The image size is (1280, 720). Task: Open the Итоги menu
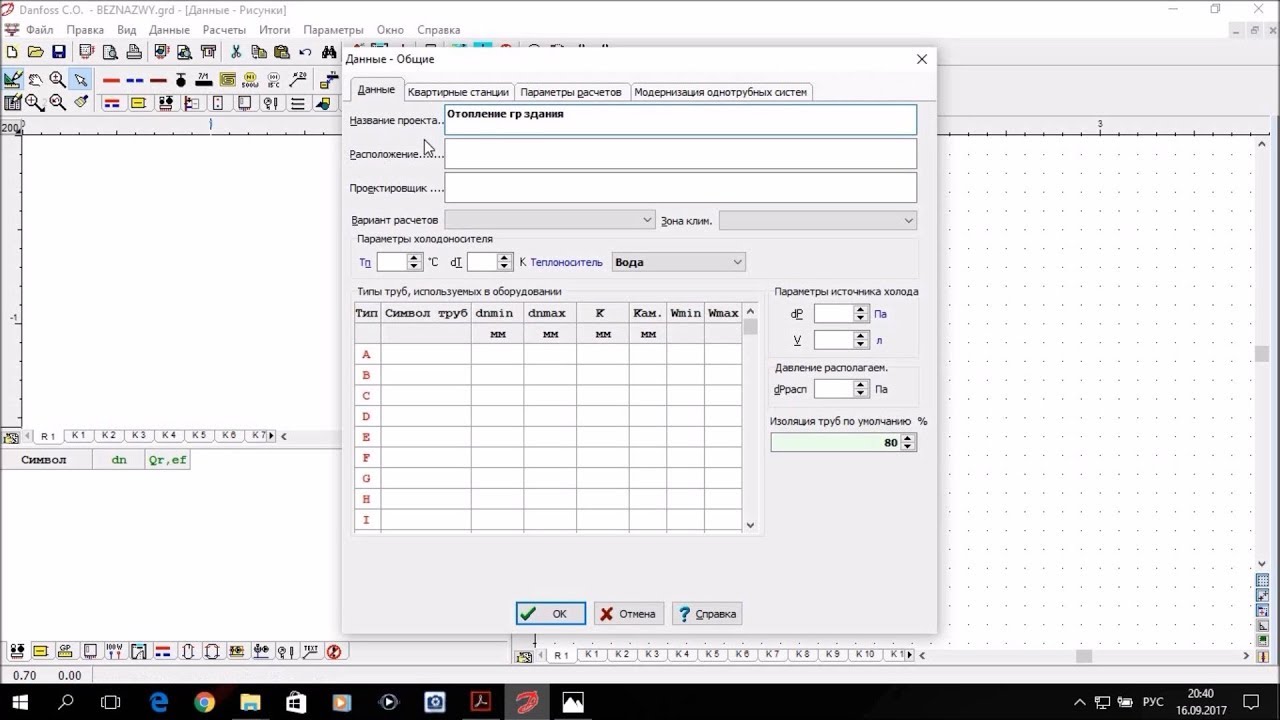pyautogui.click(x=274, y=30)
